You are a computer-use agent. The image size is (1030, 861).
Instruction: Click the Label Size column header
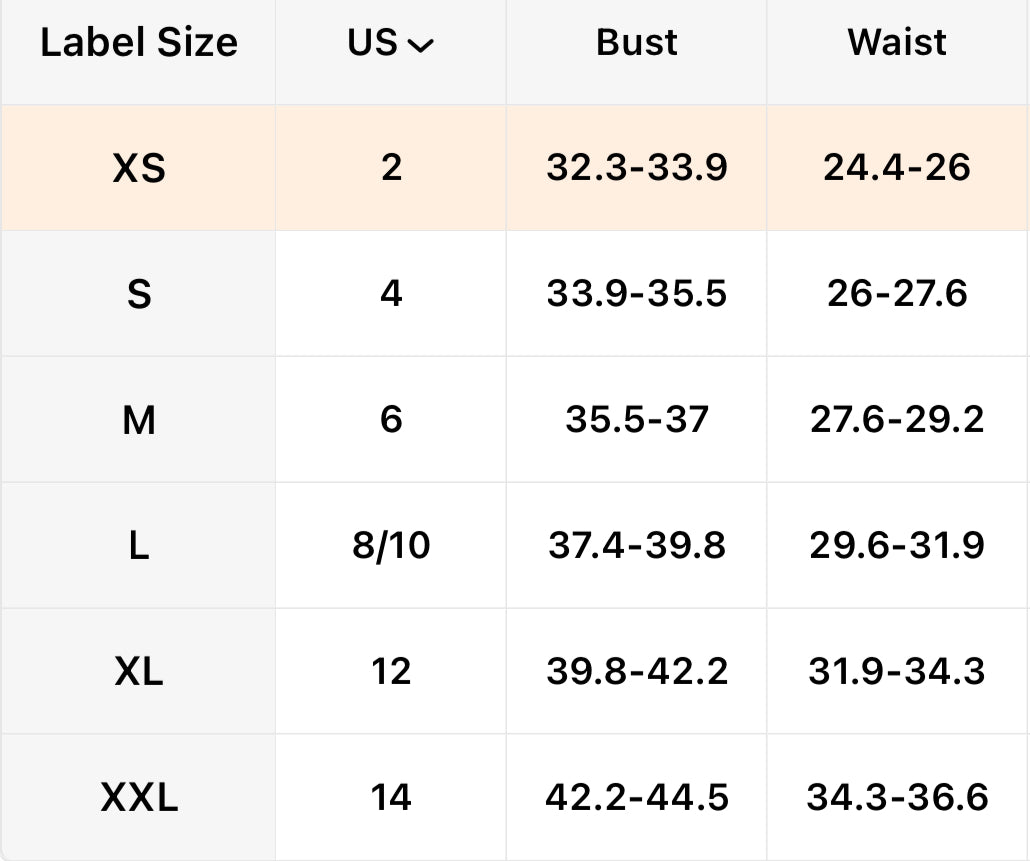[139, 43]
